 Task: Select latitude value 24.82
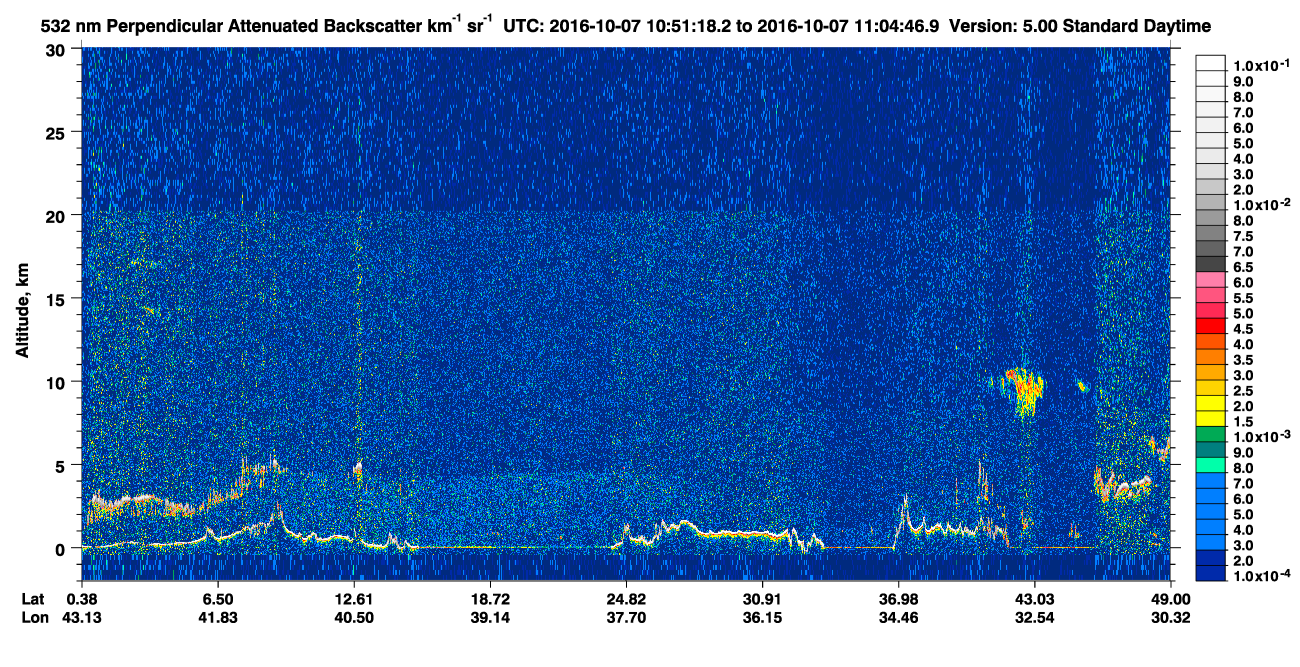(x=626, y=598)
